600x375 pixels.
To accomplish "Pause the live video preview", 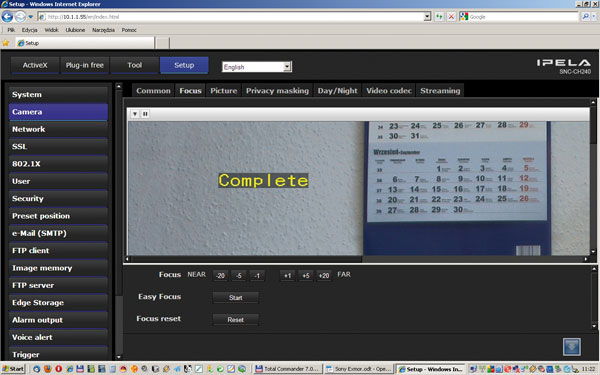I will pos(145,114).
